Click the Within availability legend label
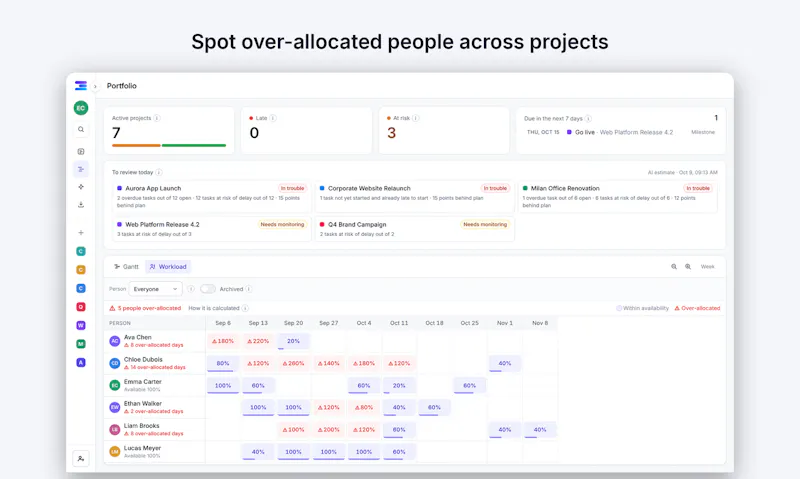The height and width of the screenshot is (479, 800). [x=642, y=308]
